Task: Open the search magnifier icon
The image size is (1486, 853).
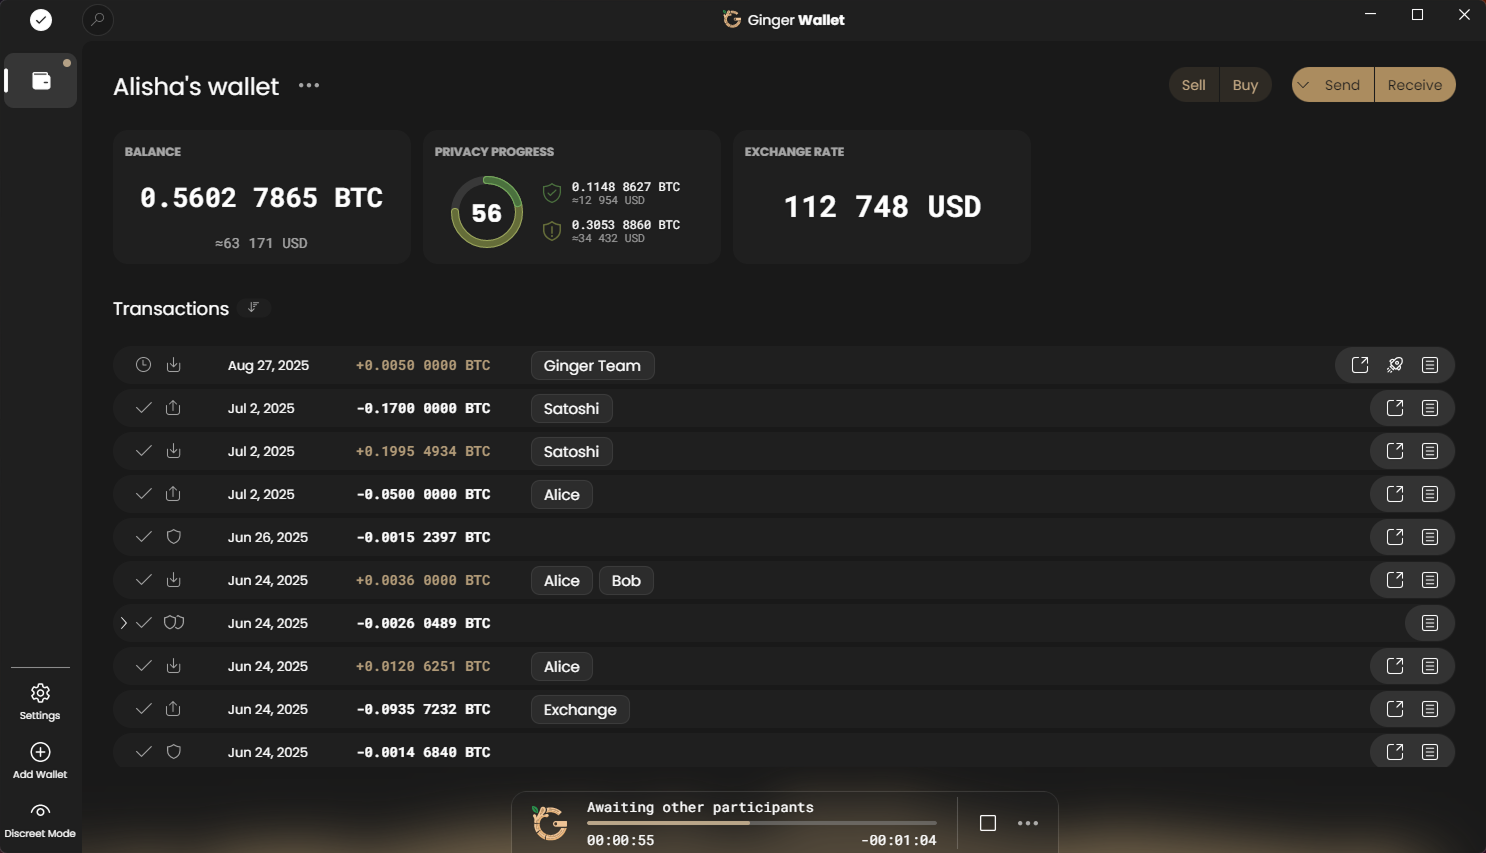Action: click(97, 20)
